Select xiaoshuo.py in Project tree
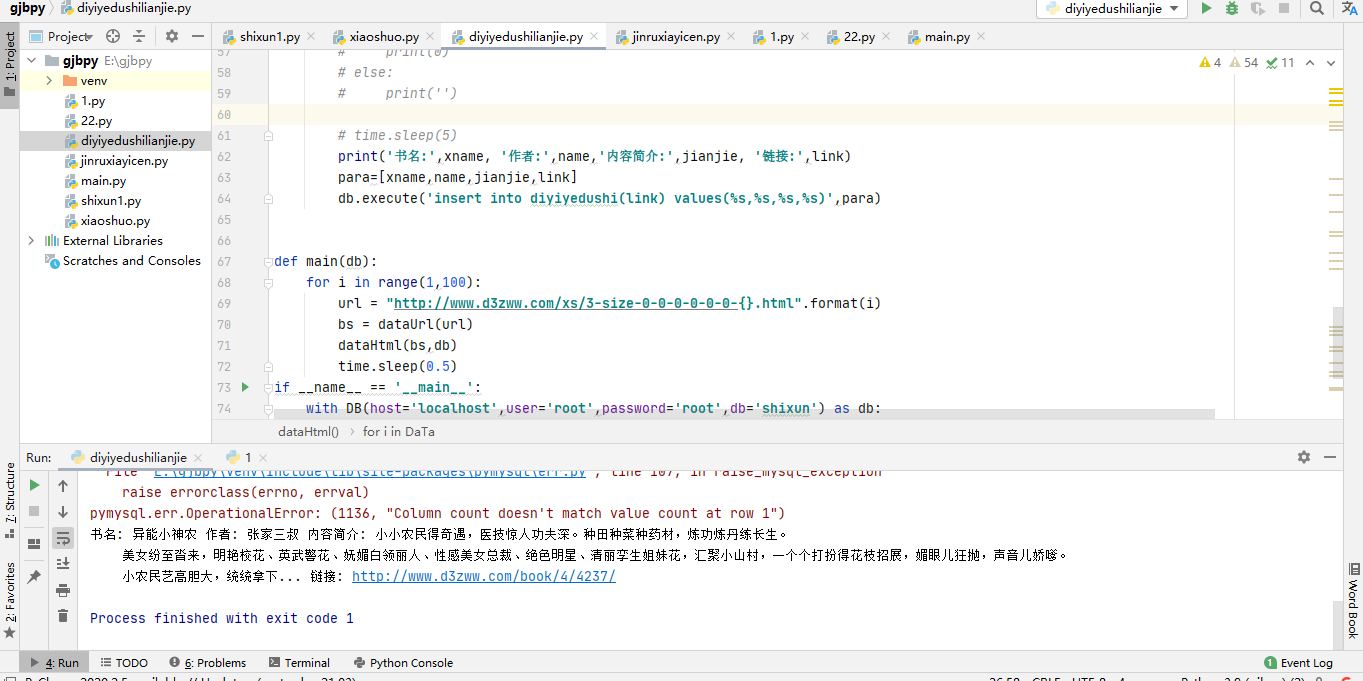 pos(115,221)
